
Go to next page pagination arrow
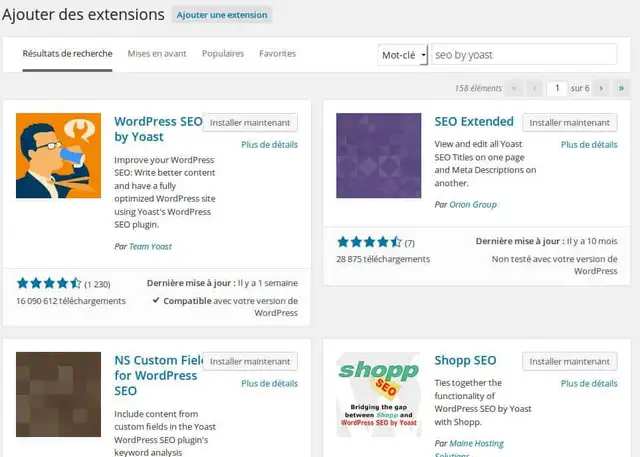tap(601, 88)
